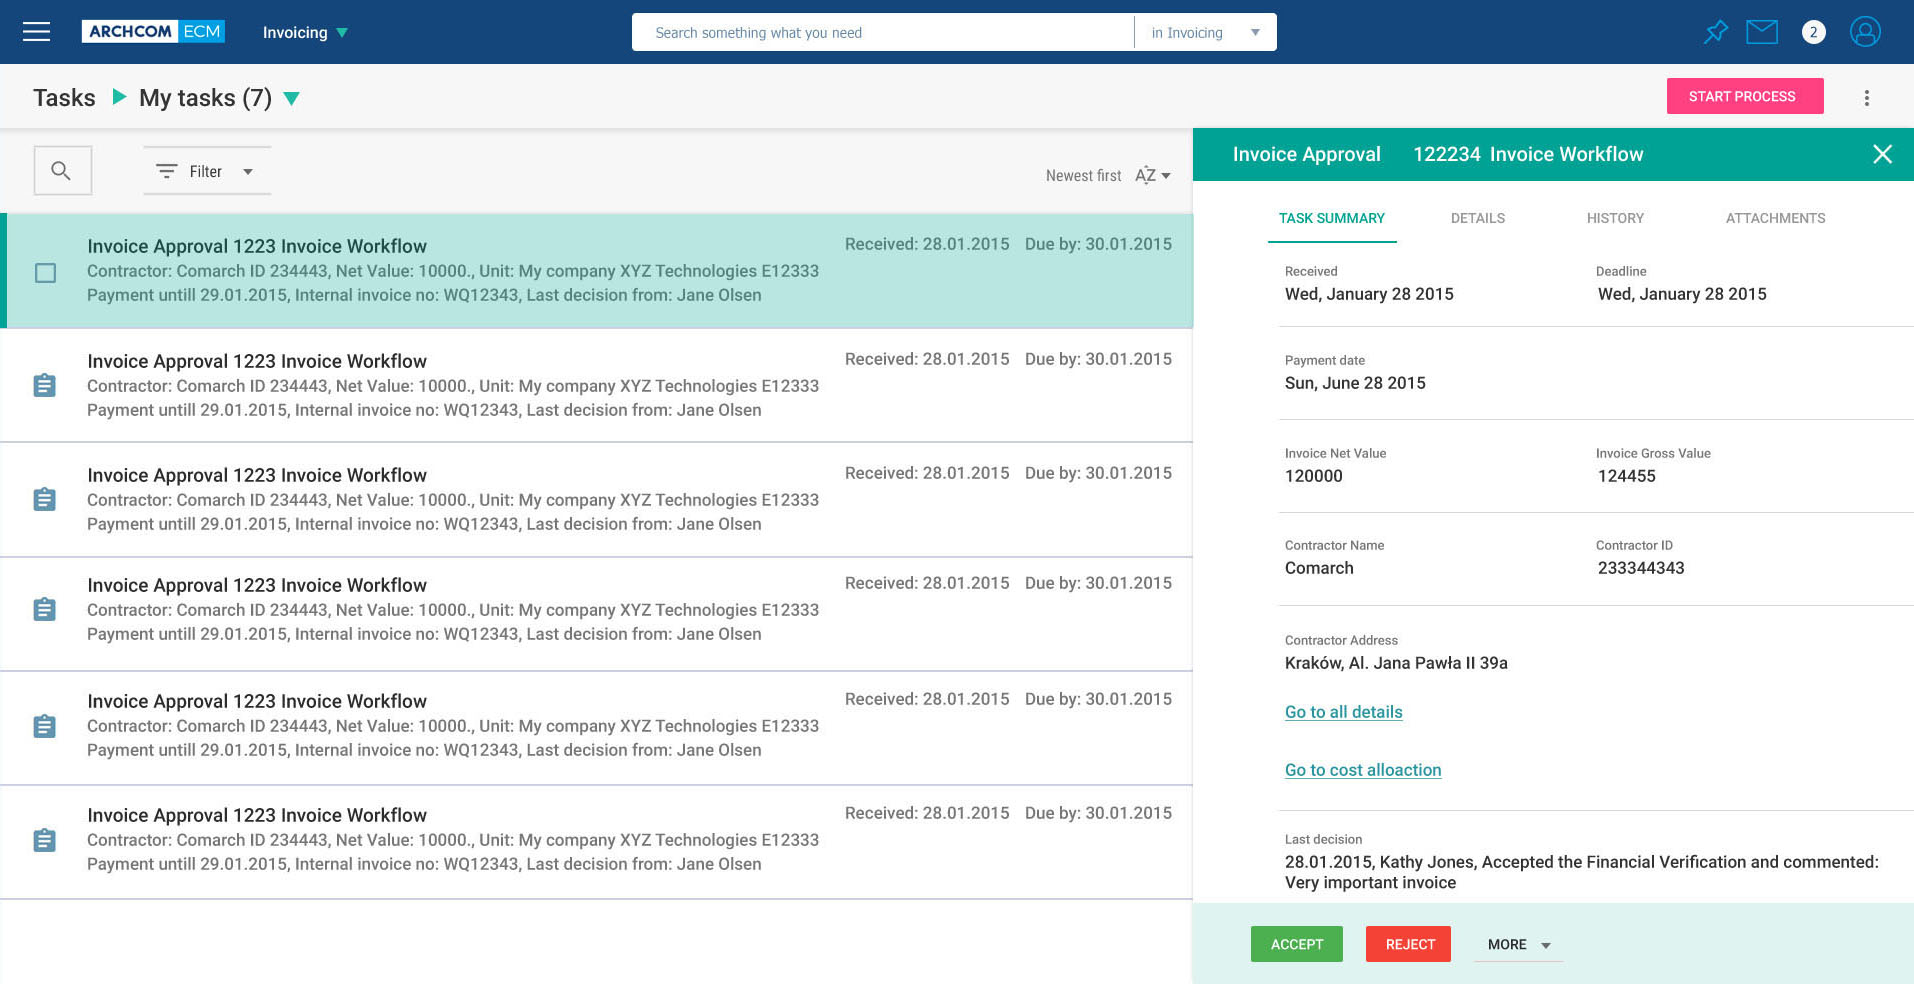The image size is (1914, 984).
Task: Close the Invoice Approval panel
Action: tap(1882, 154)
